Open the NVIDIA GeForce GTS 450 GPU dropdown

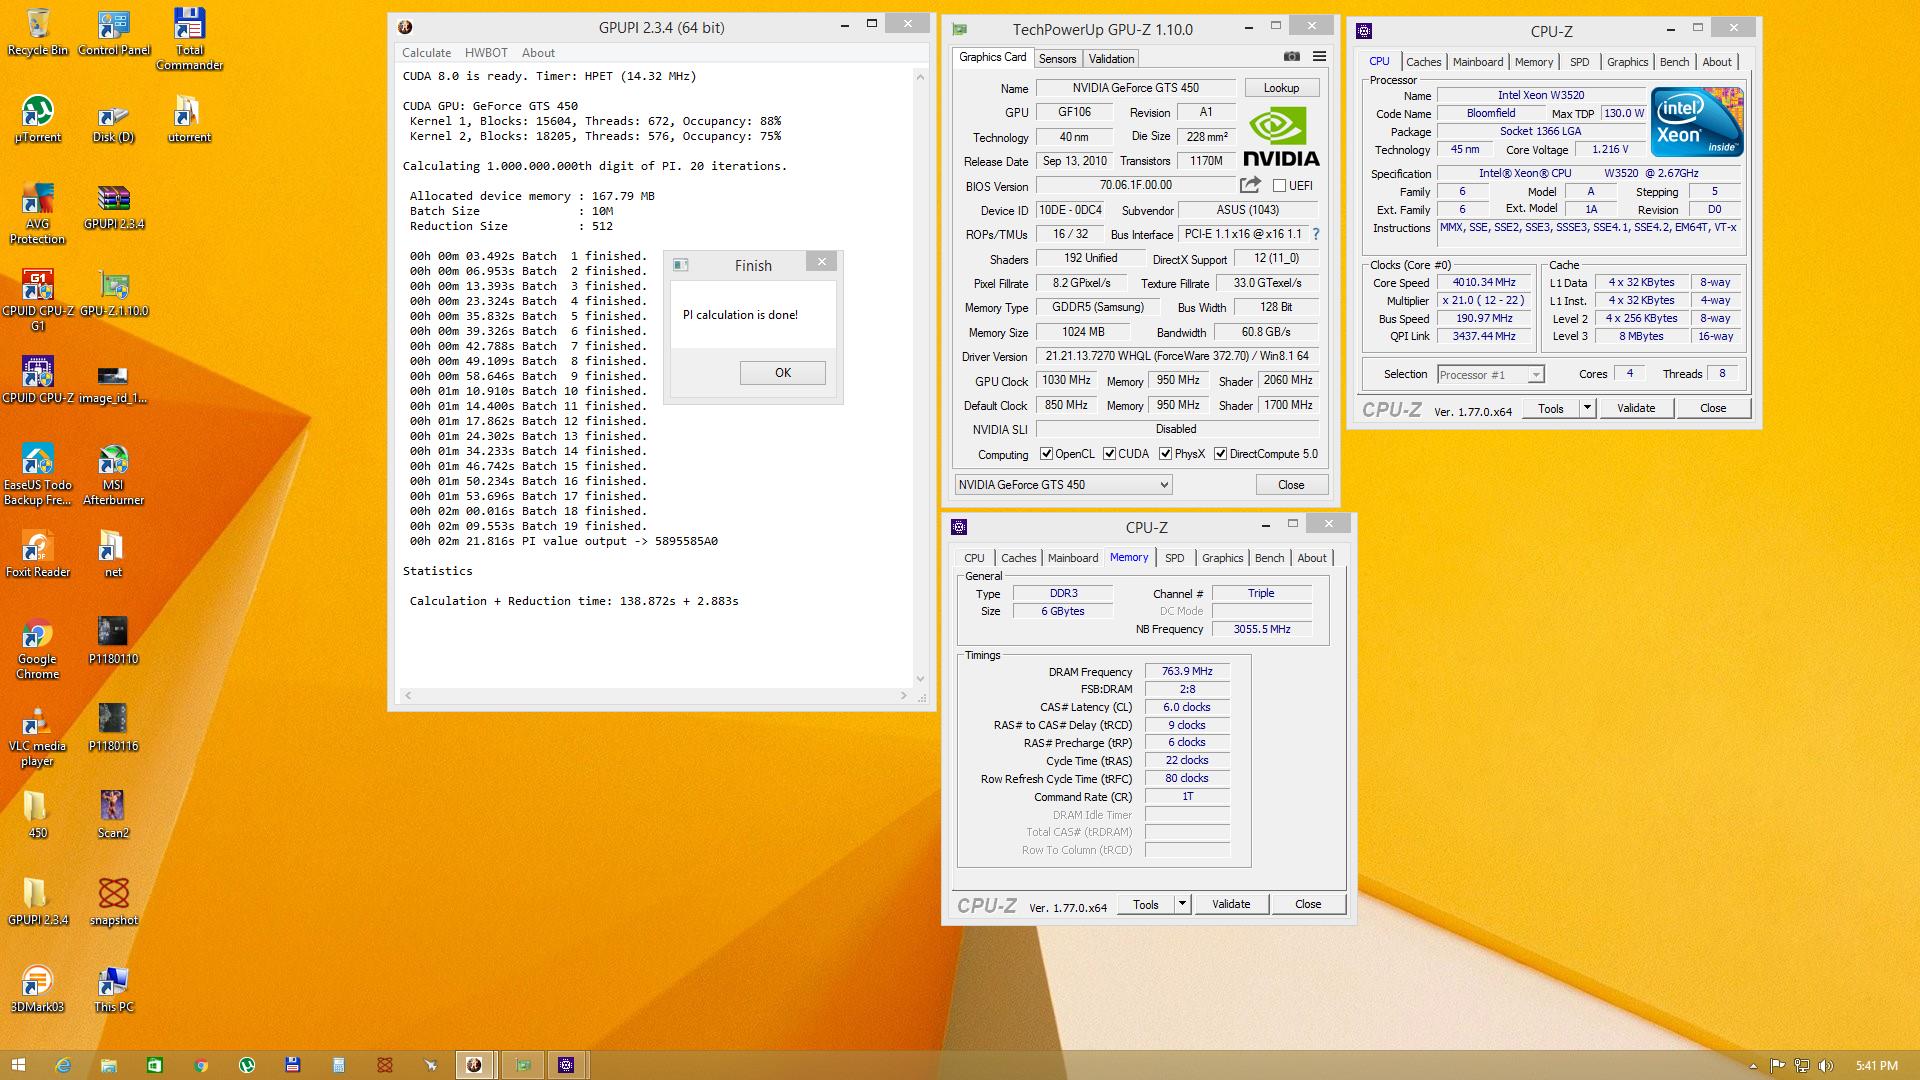(1063, 484)
